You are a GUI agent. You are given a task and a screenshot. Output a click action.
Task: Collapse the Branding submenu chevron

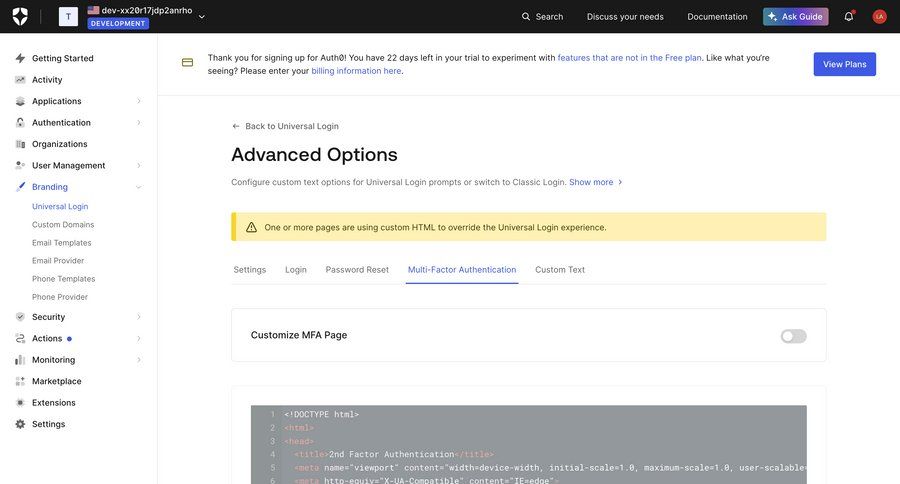coord(139,187)
